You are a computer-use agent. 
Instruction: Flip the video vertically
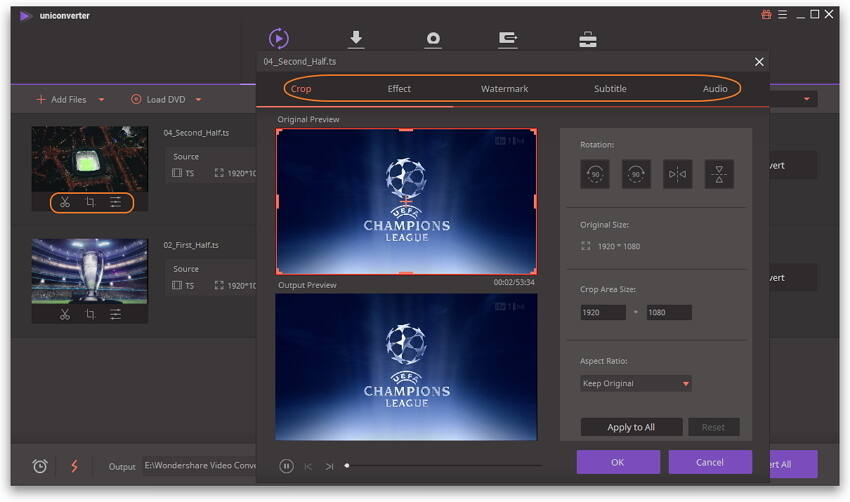point(719,174)
